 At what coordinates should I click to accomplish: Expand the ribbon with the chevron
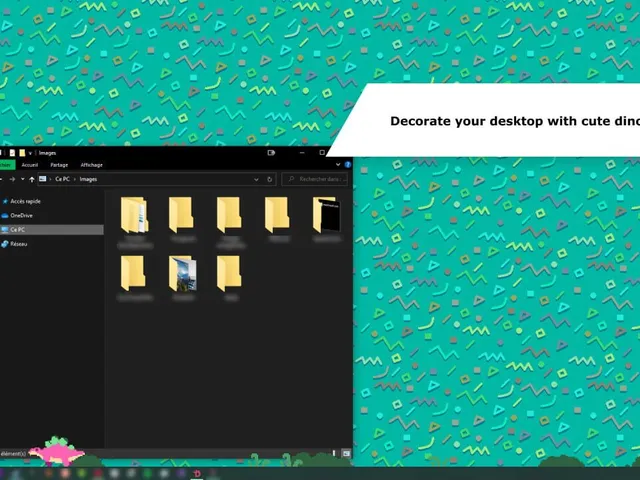point(338,164)
